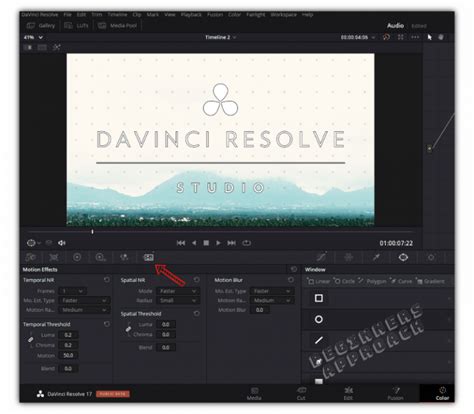Select the image wipe viewer icon
The image size is (474, 414).
pyautogui.click(x=28, y=47)
